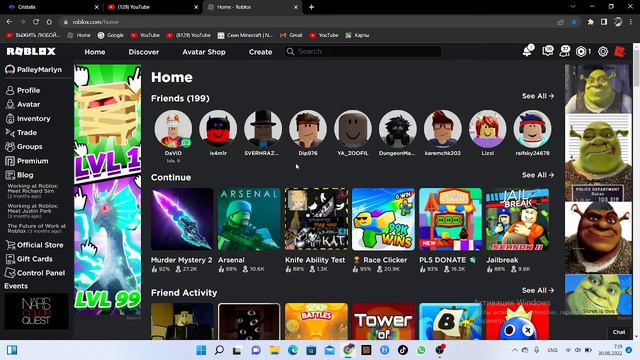640x360 pixels.
Task: Click the Roblox Search field
Action: pyautogui.click(x=362, y=51)
